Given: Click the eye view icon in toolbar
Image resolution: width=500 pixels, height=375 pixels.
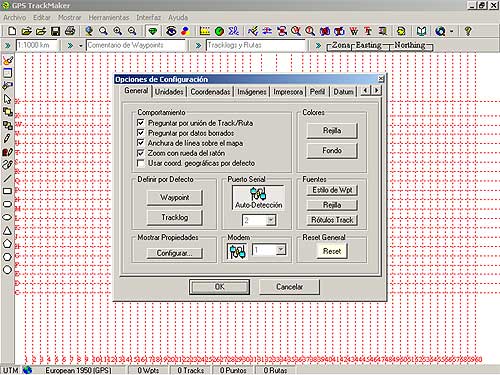Looking at the screenshot, I should click(171, 31).
